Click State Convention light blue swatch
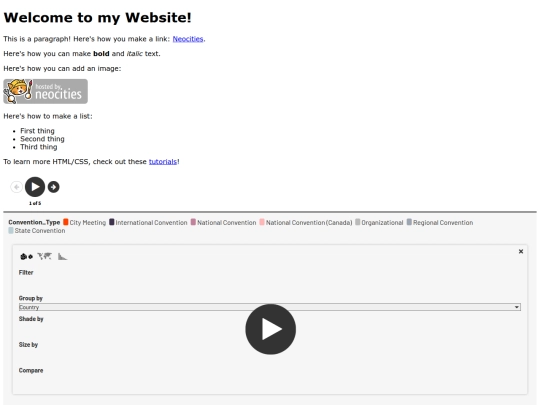Screen dimensions: 540x405 click(x=11, y=230)
